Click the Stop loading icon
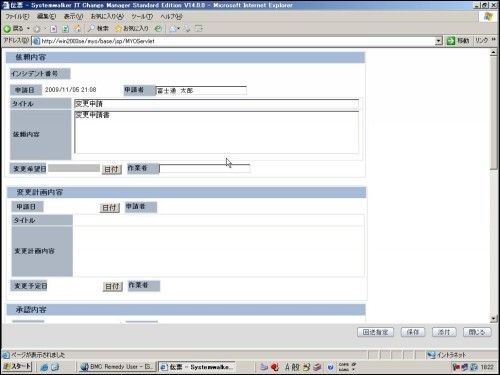Image resolution: width=500 pixels, height=375 pixels. click(x=53, y=29)
